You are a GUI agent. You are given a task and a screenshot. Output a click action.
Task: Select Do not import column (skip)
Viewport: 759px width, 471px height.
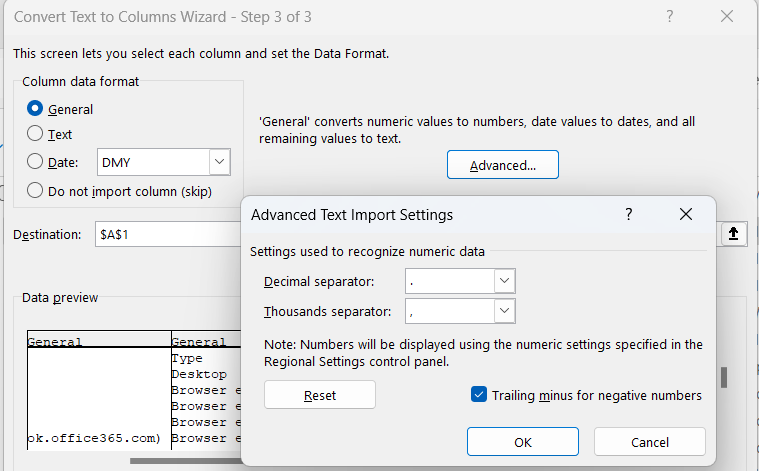coord(36,191)
